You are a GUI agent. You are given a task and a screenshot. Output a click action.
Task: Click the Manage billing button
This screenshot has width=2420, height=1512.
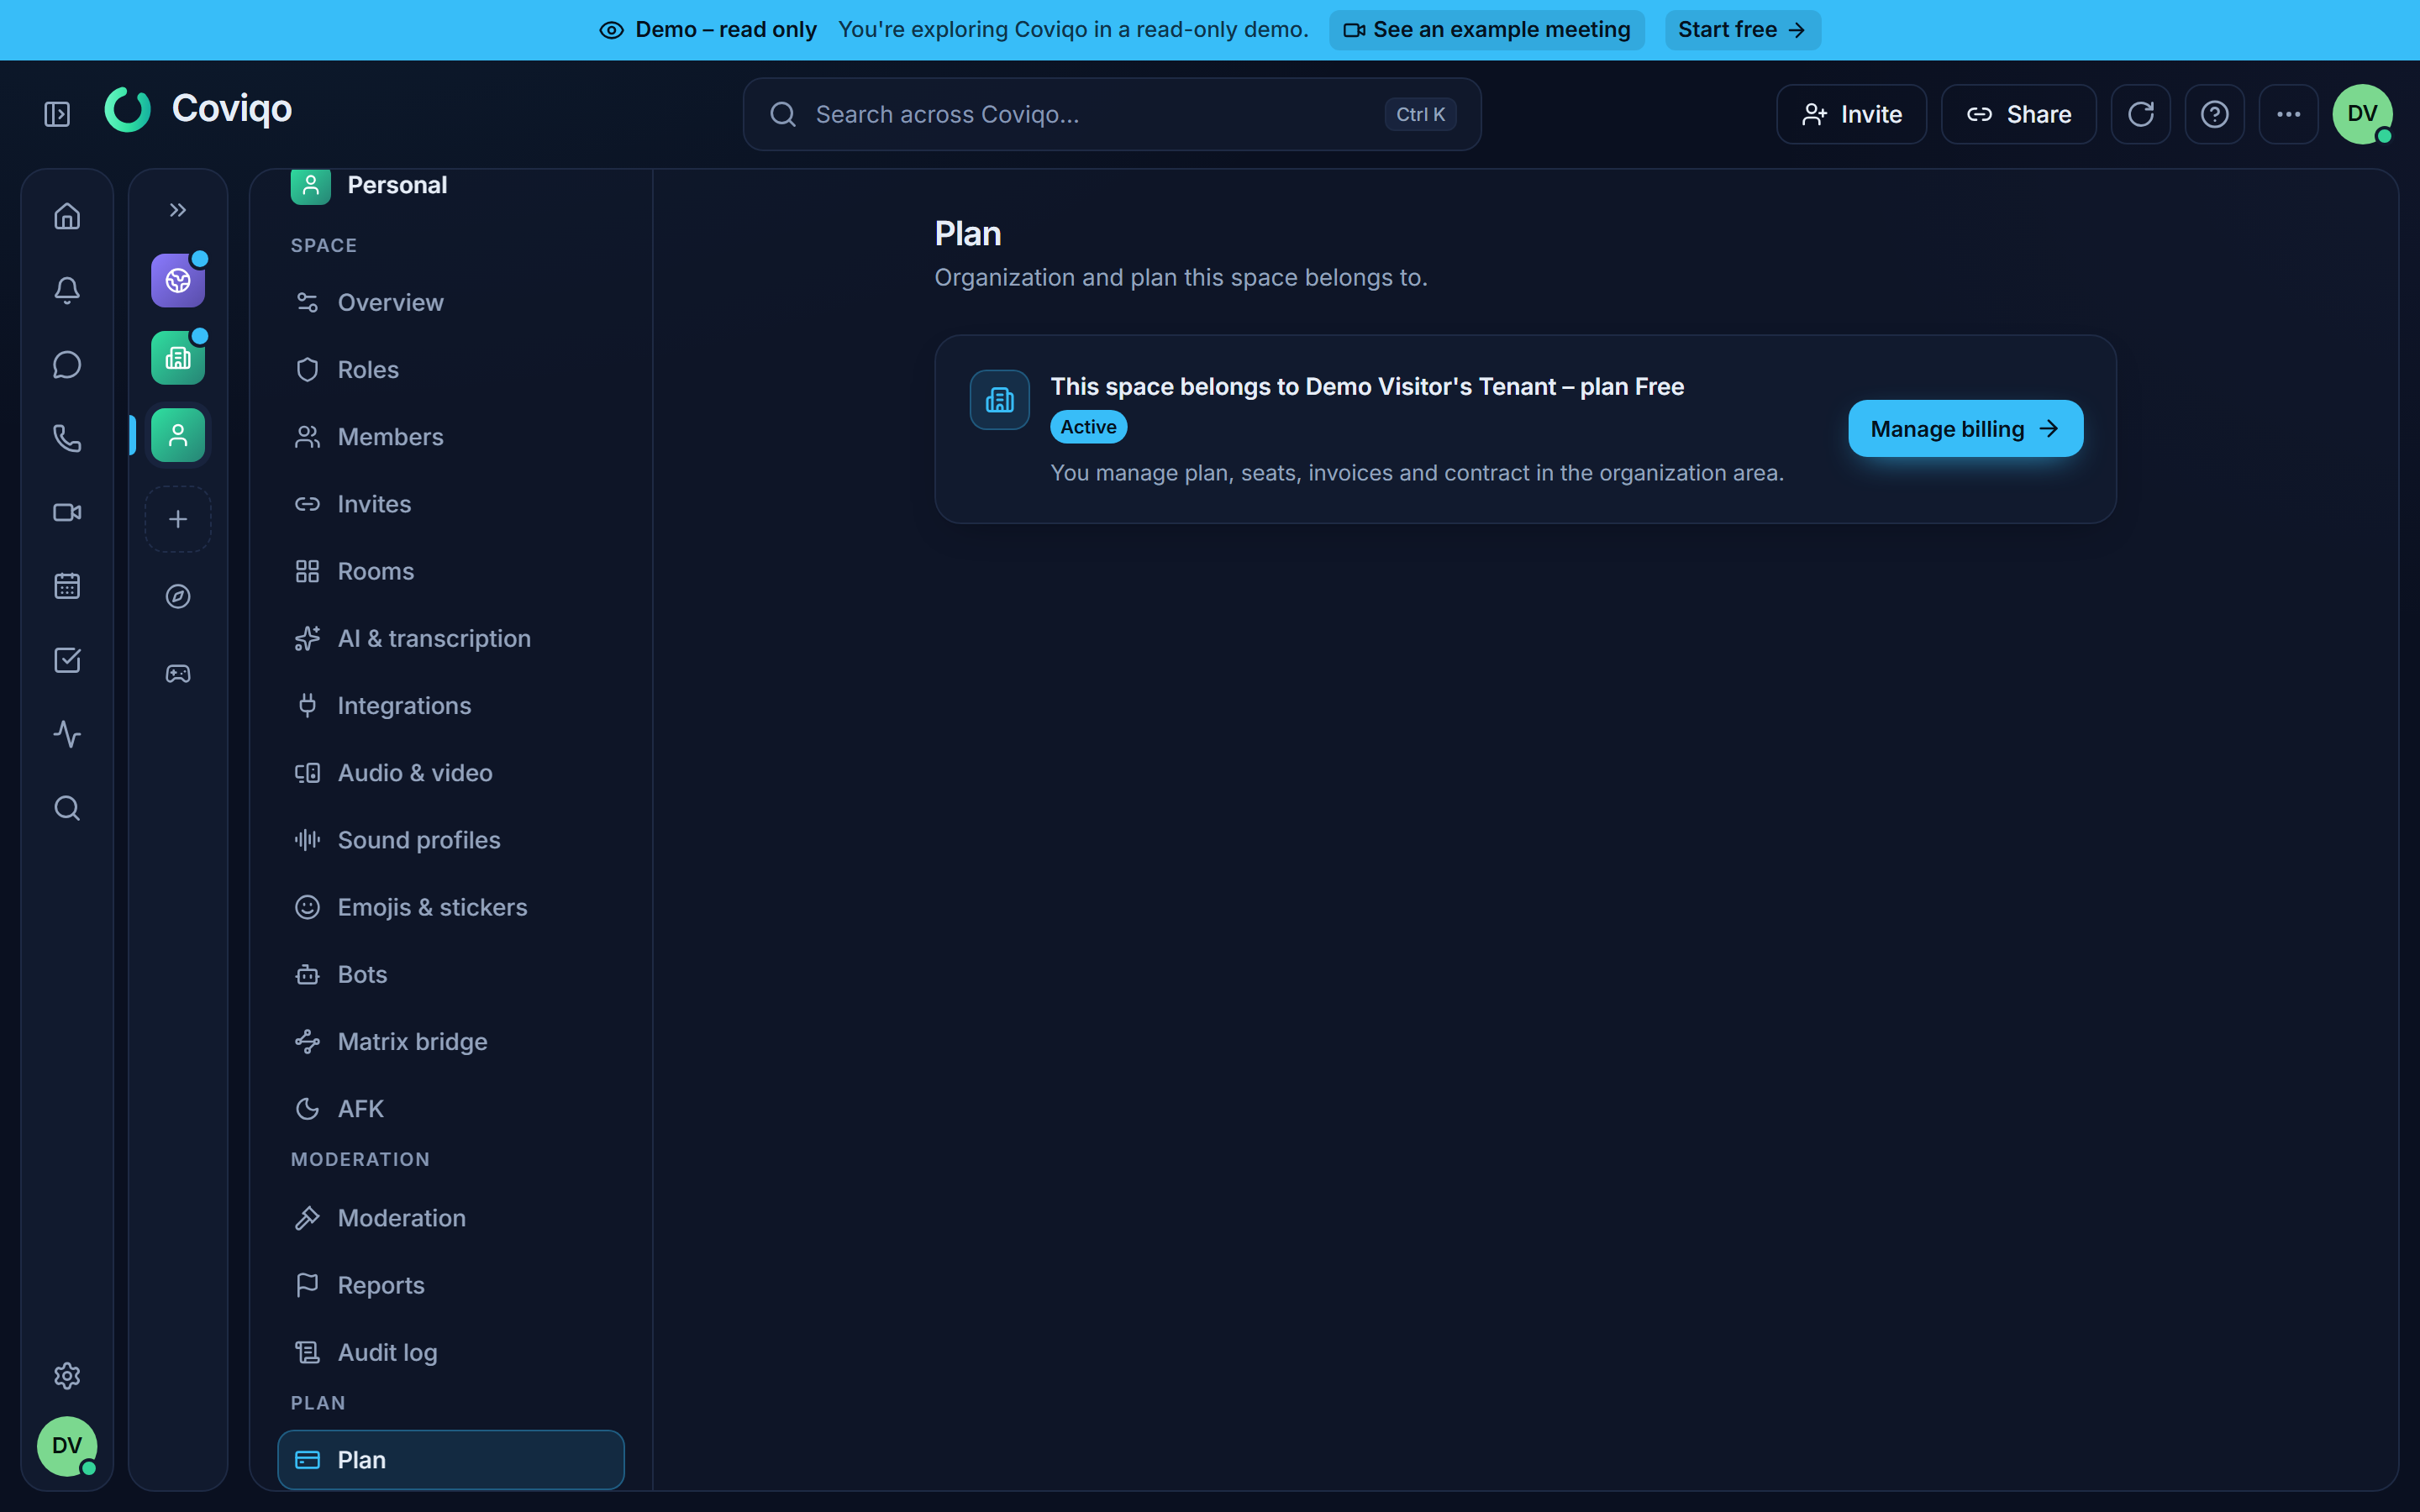coord(1965,429)
